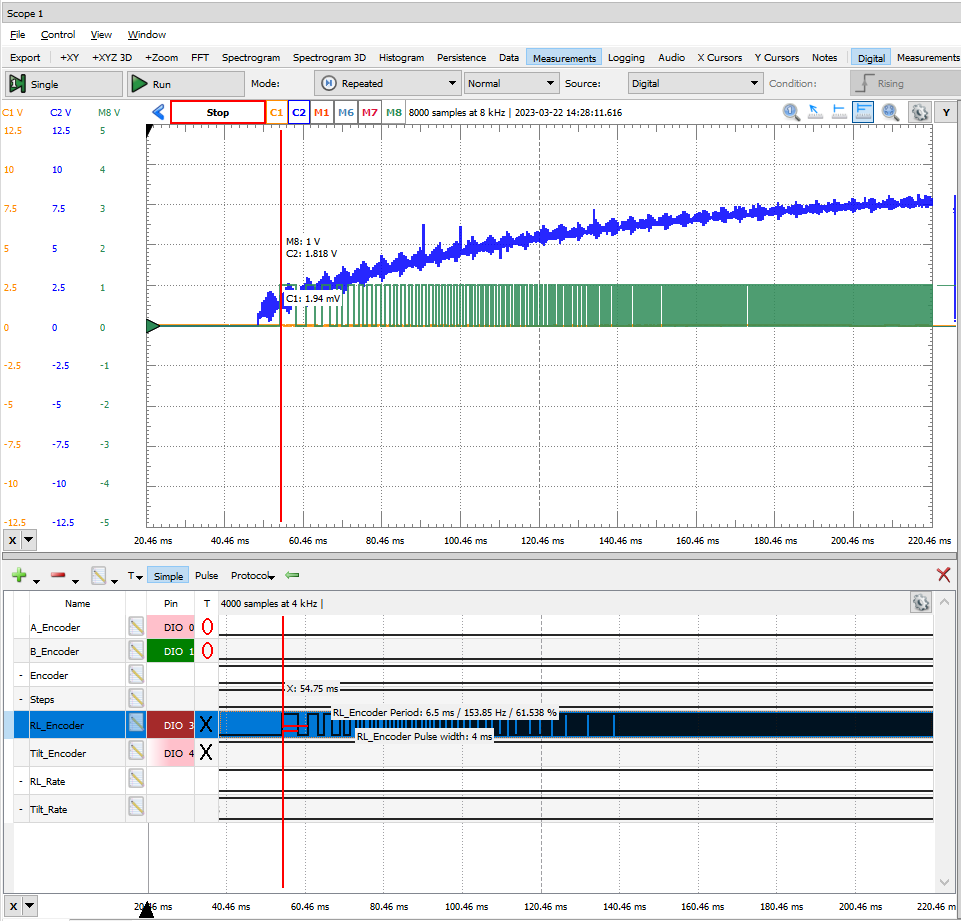Open the Digital source dropdown
961x921 pixels.
(x=695, y=83)
